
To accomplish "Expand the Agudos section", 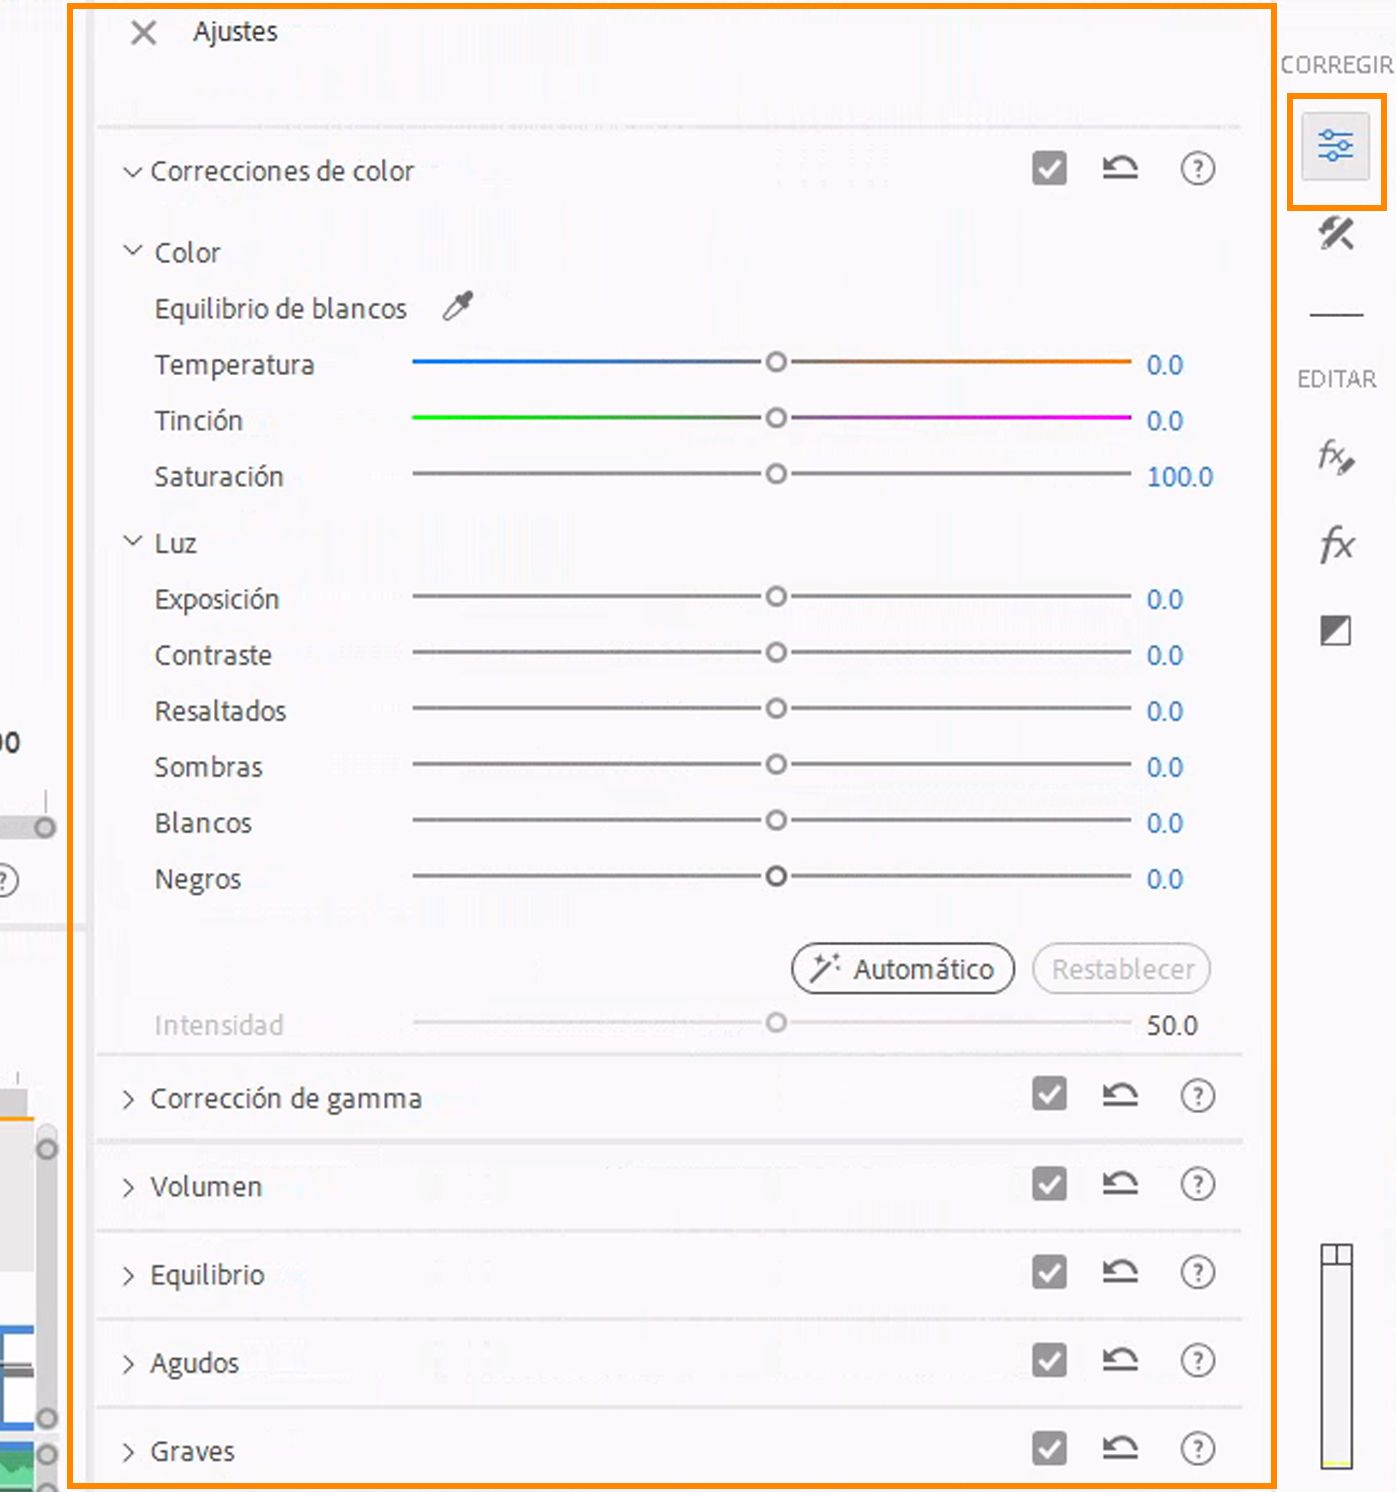I will (x=128, y=1364).
